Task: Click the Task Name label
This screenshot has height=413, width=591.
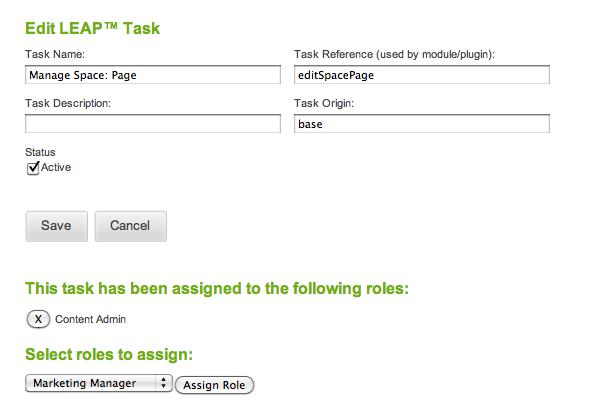Action: [x=55, y=54]
